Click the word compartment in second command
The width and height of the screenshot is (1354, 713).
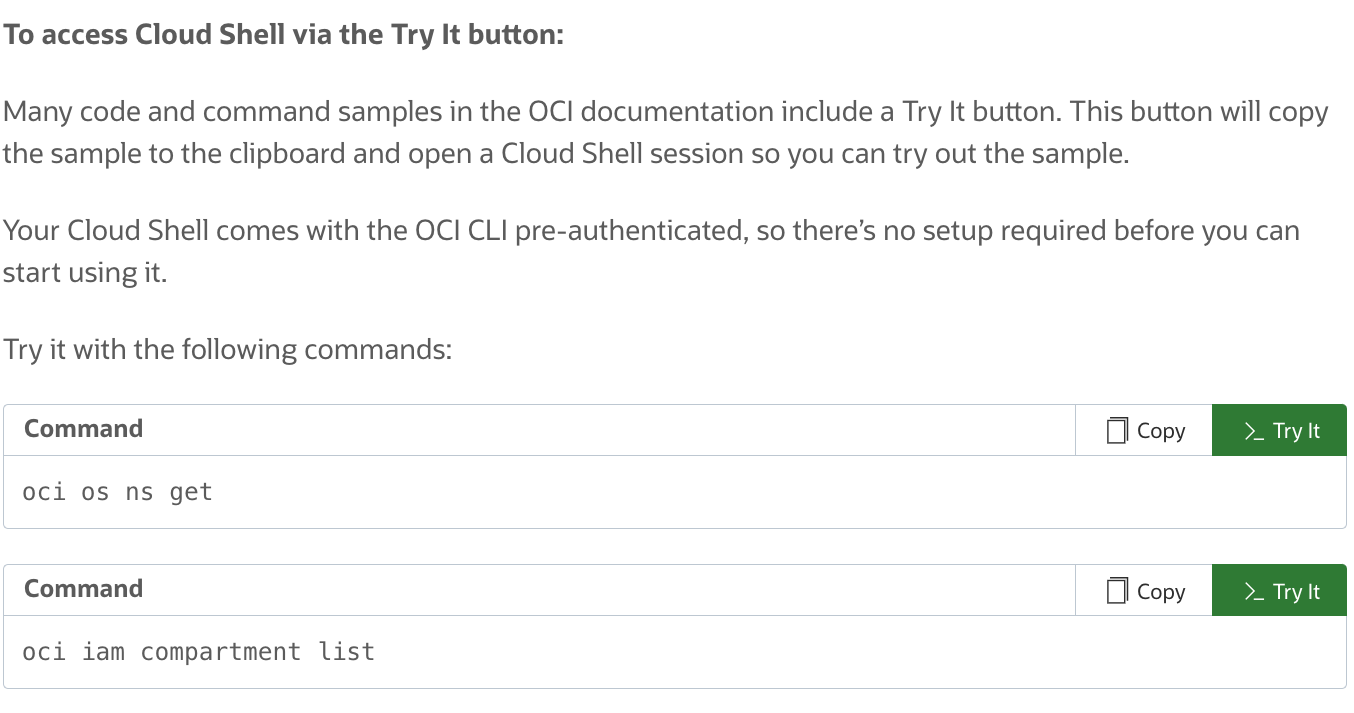pos(220,652)
